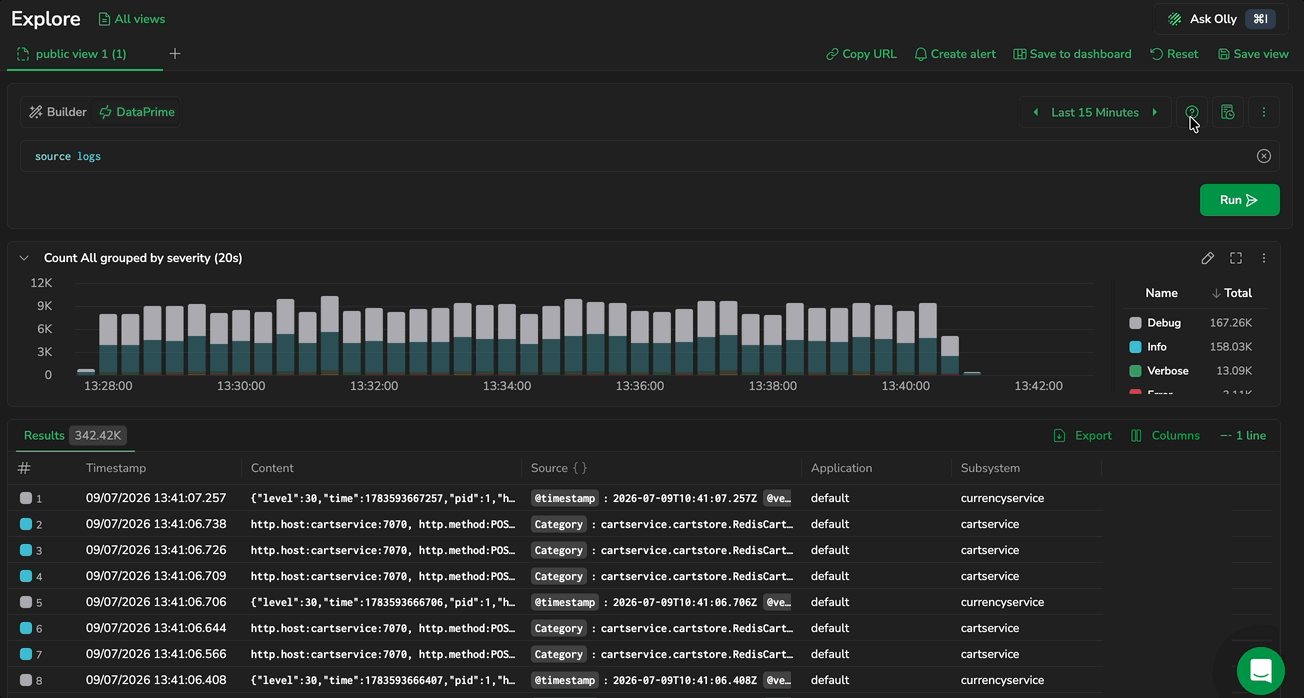Click the Subsystem column header
The width and height of the screenshot is (1304, 698).
[990, 468]
